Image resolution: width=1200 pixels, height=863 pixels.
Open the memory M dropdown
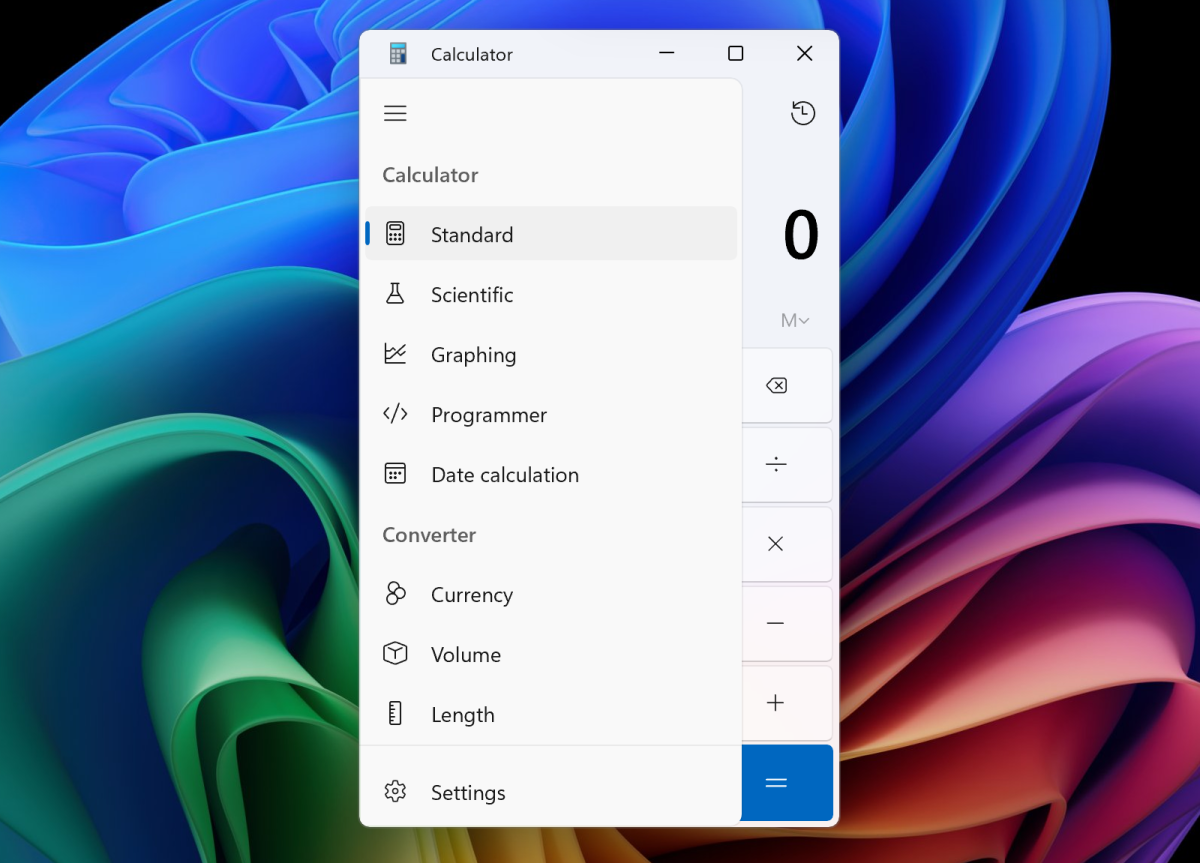pos(795,321)
